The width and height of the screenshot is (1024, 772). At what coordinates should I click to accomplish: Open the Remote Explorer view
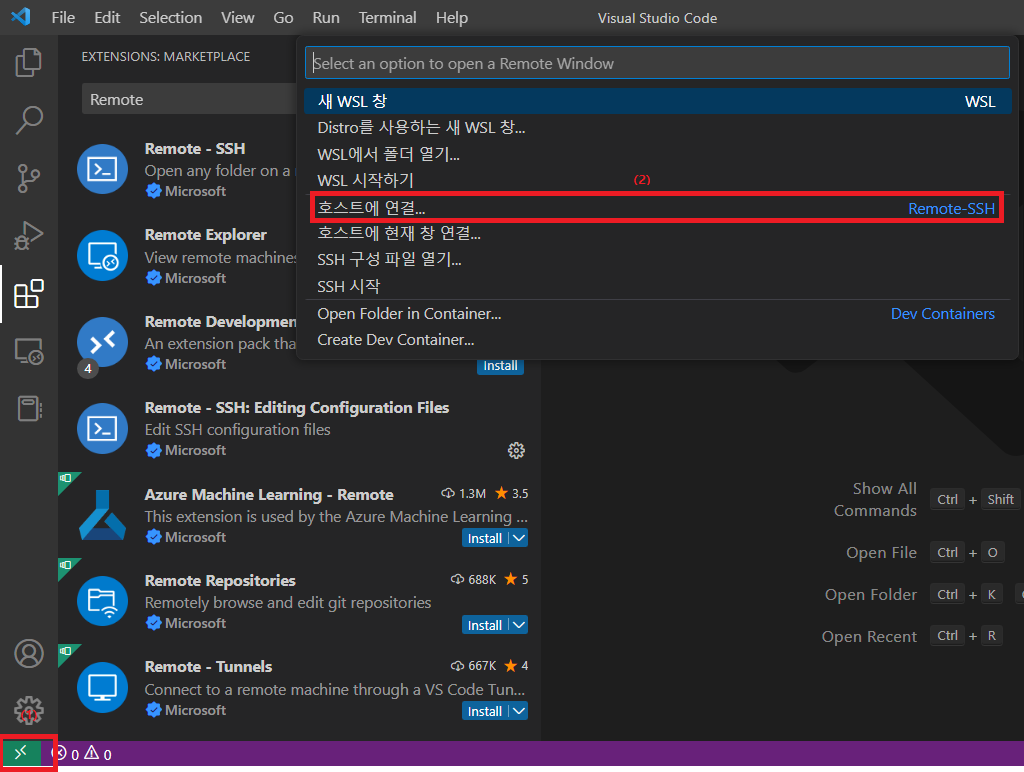[29, 351]
